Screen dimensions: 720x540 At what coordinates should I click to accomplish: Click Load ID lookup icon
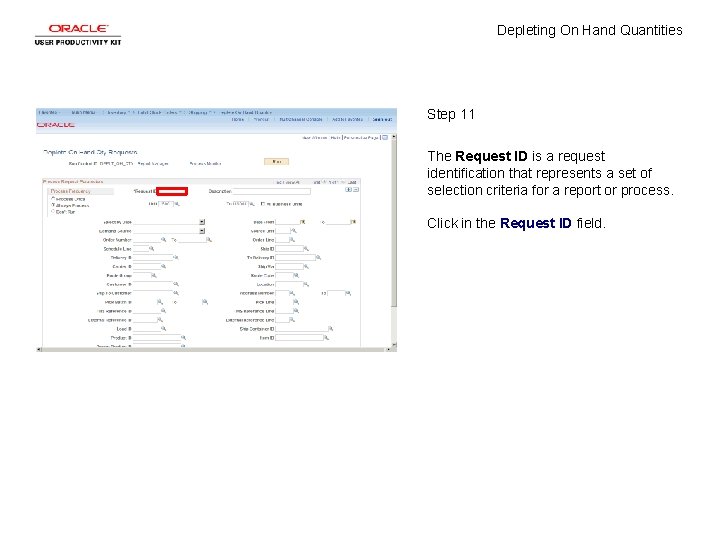point(163,329)
